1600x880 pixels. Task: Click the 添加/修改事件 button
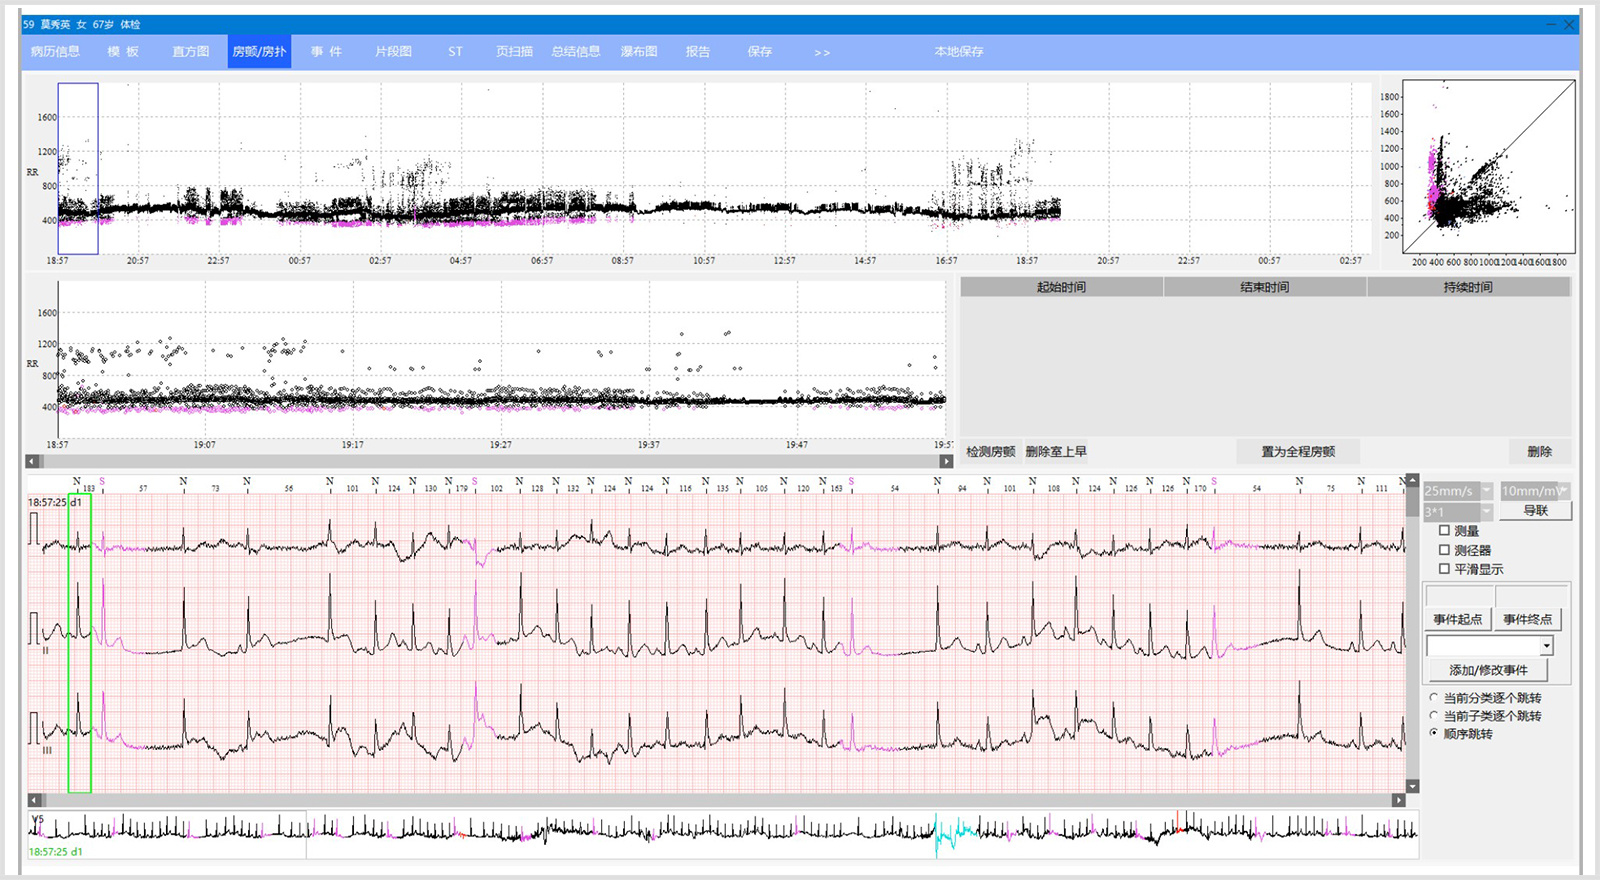(x=1488, y=670)
